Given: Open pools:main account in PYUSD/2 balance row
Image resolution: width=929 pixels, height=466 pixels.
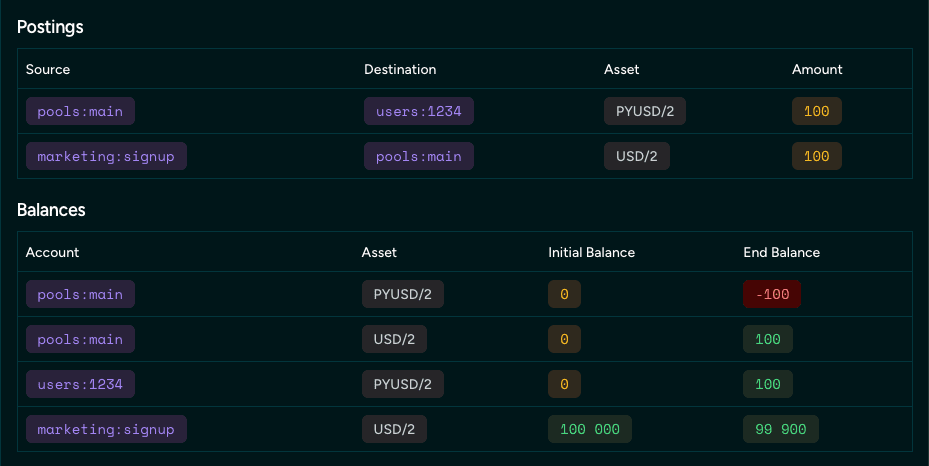Looking at the screenshot, I should click(x=80, y=294).
